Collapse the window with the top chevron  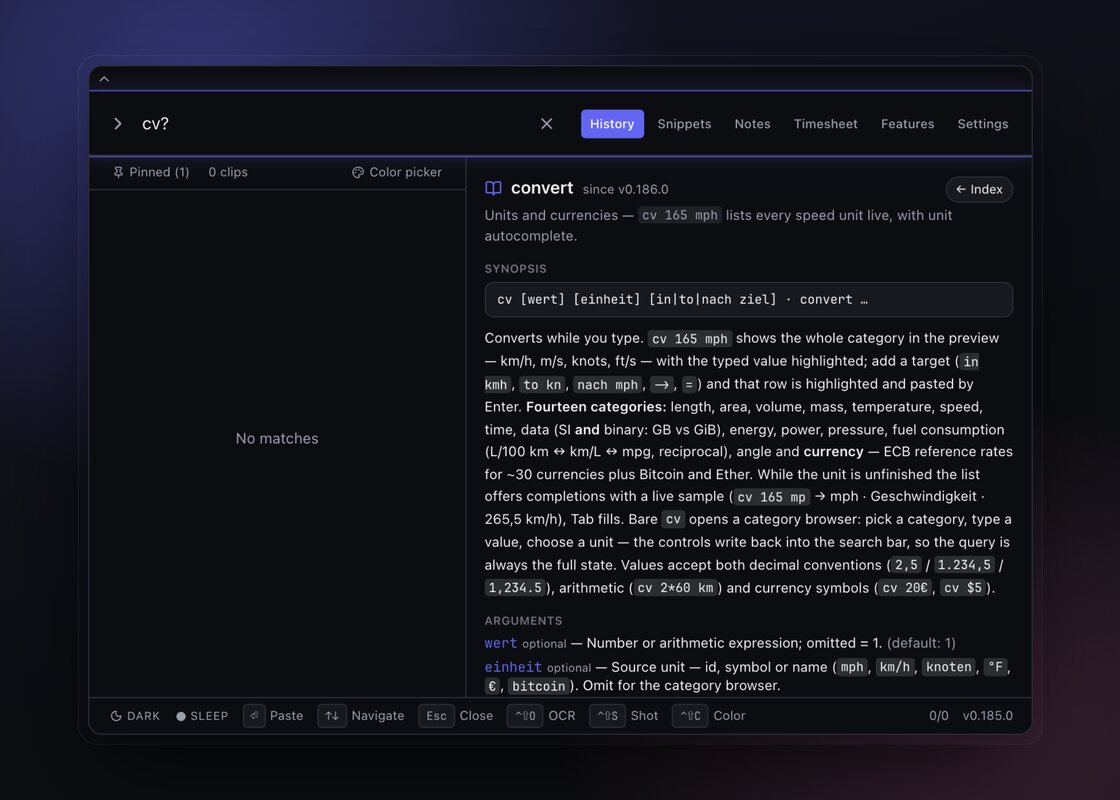104,79
